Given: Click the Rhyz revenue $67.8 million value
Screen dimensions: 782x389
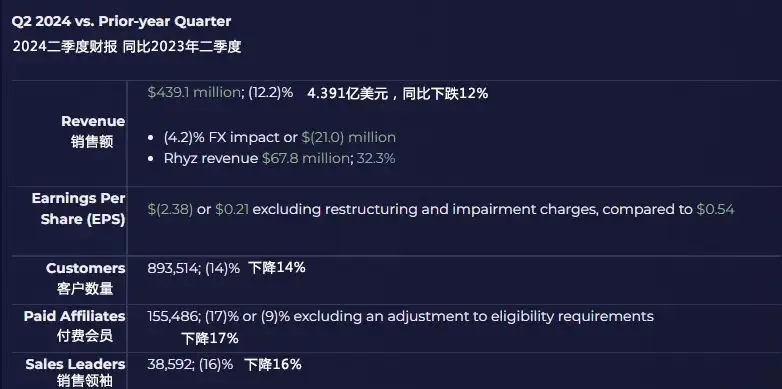Looking at the screenshot, I should [x=308, y=159].
